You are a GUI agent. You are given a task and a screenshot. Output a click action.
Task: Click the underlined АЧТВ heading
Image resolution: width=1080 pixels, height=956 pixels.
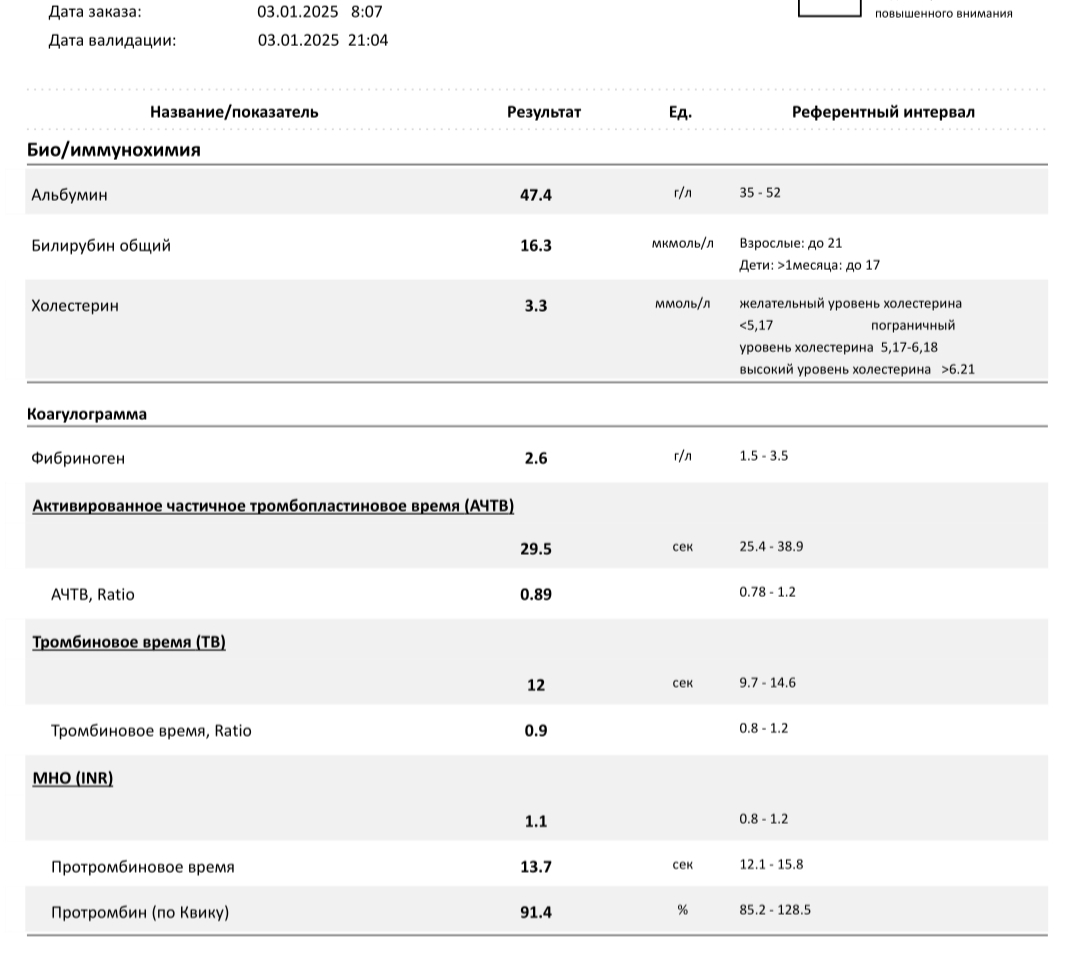273,506
